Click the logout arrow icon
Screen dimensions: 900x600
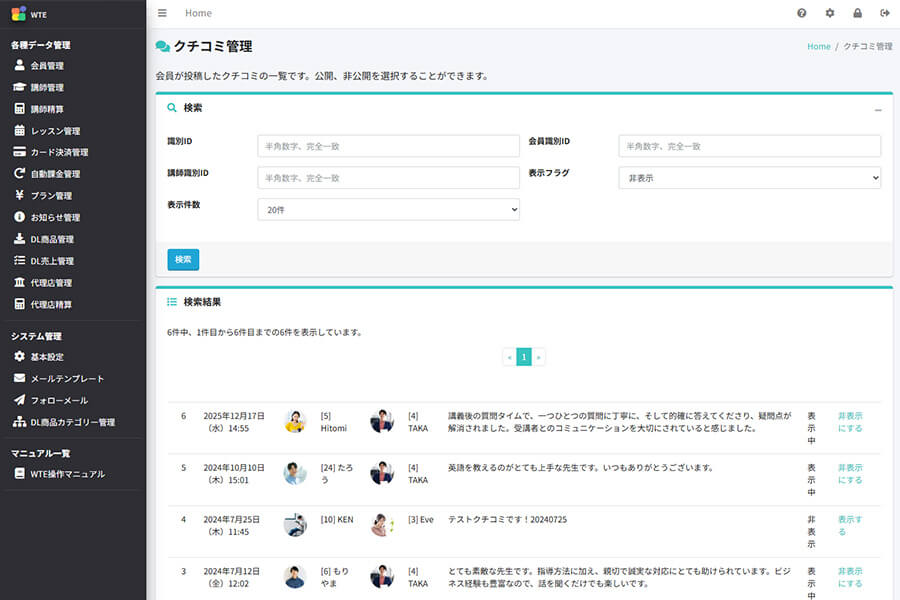point(884,13)
